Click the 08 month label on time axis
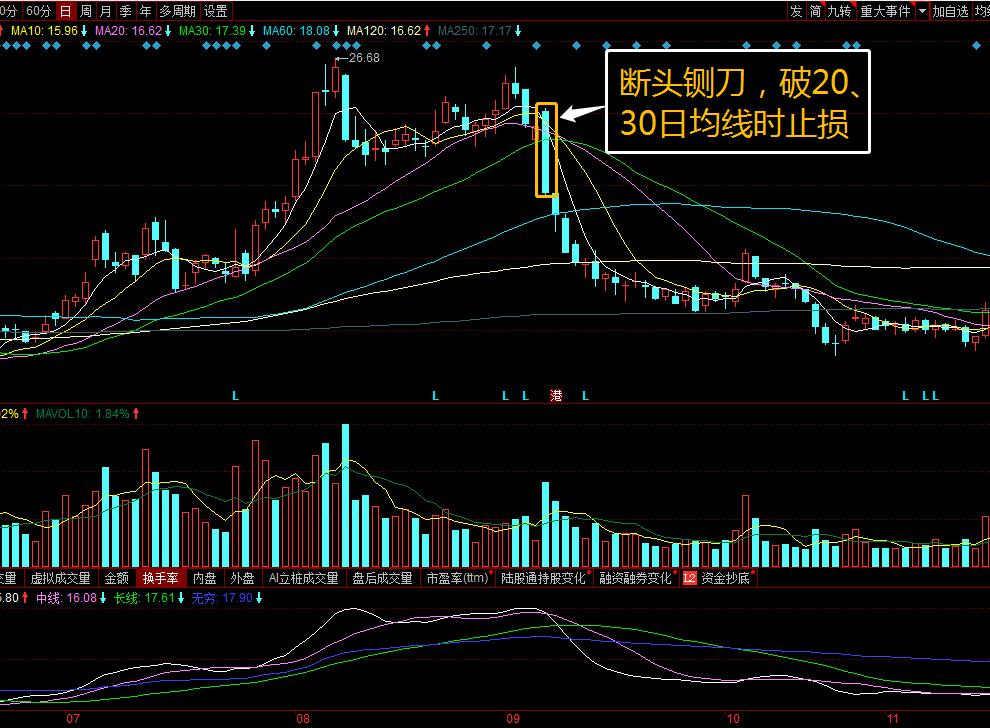Image resolution: width=990 pixels, height=728 pixels. pyautogui.click(x=303, y=718)
